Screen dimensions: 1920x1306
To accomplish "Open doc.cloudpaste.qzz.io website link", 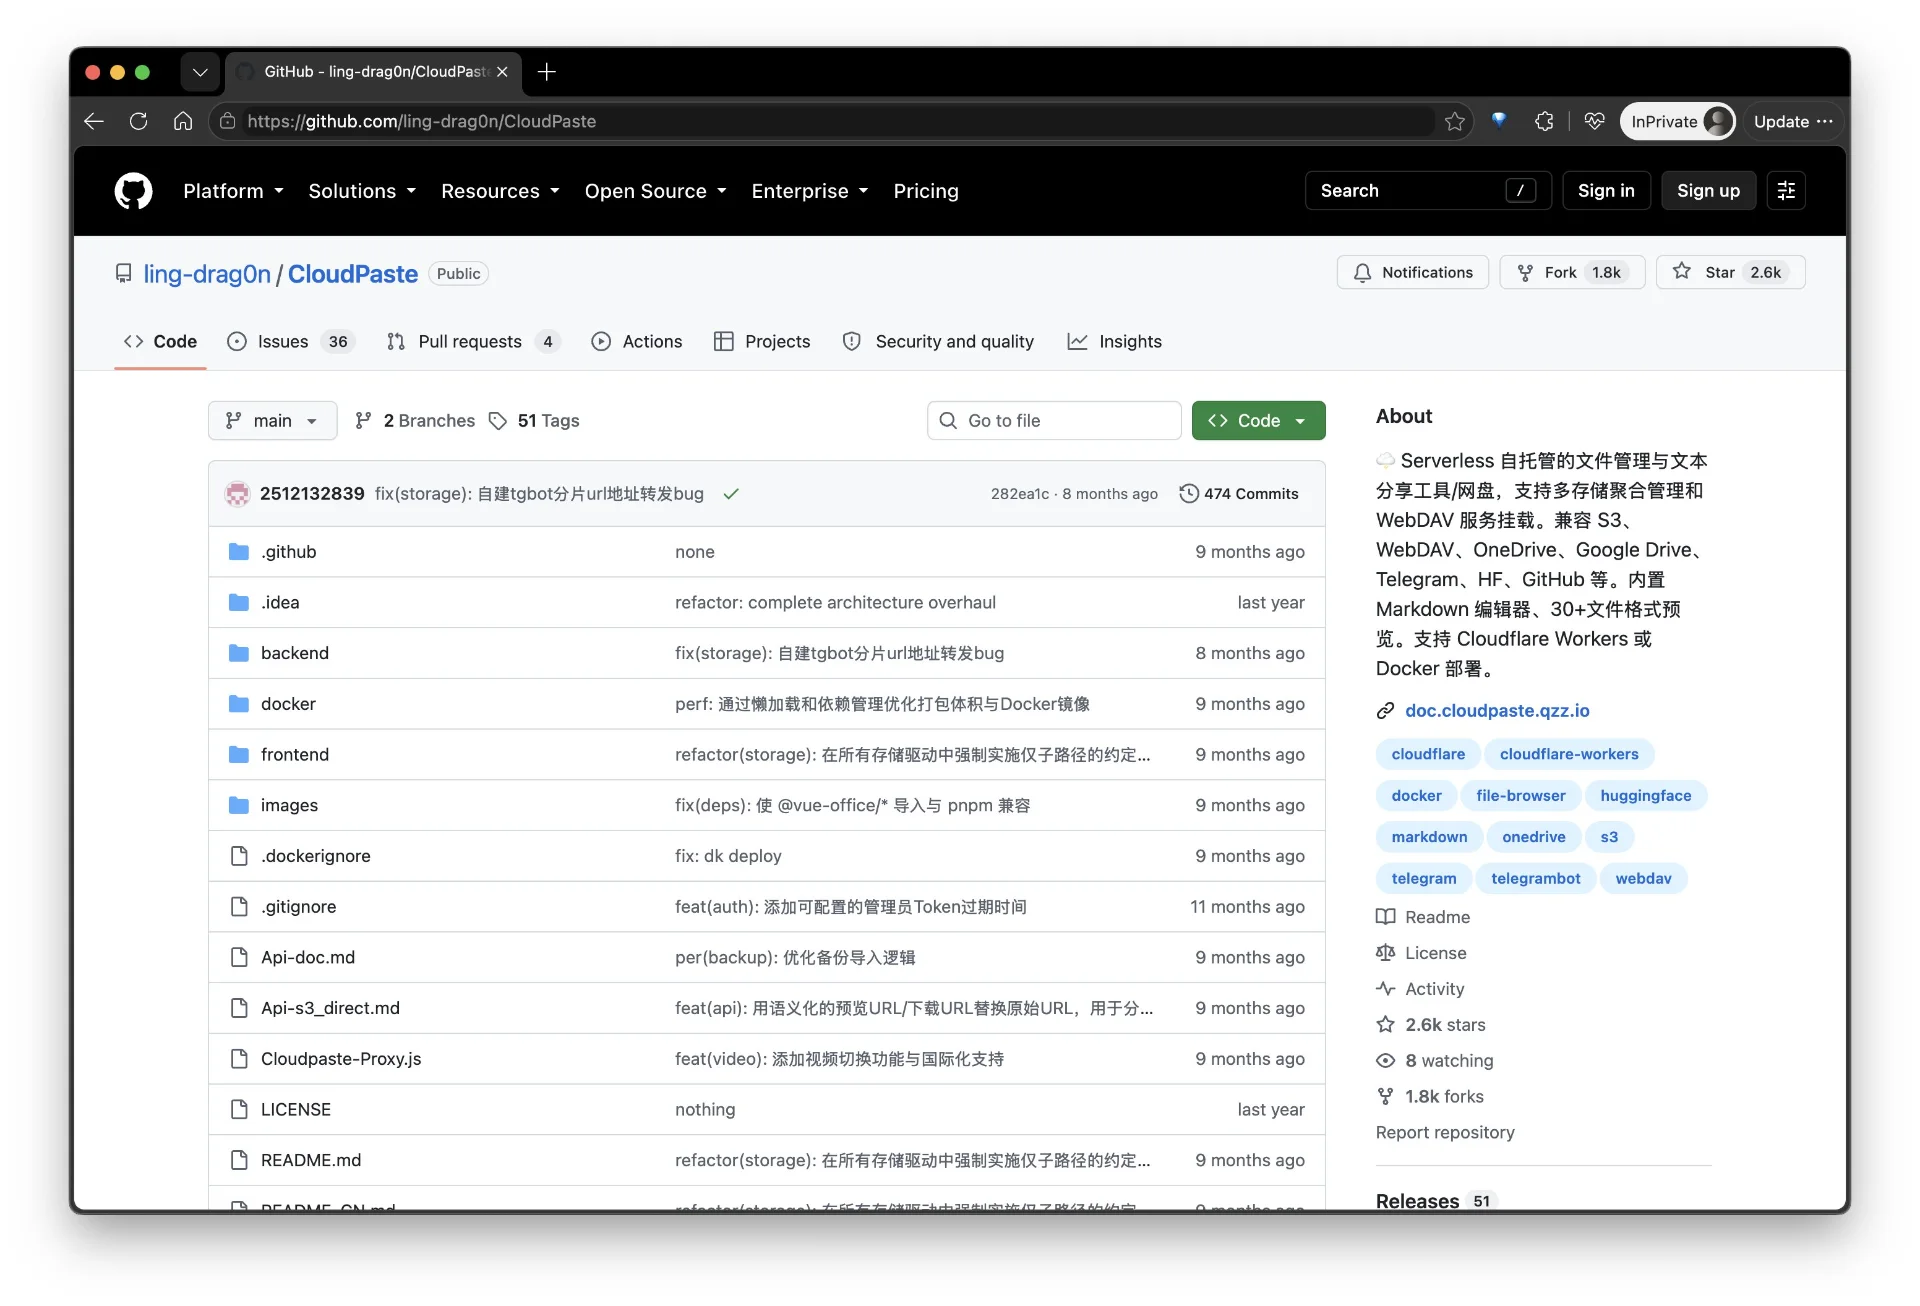I will click(1497, 711).
